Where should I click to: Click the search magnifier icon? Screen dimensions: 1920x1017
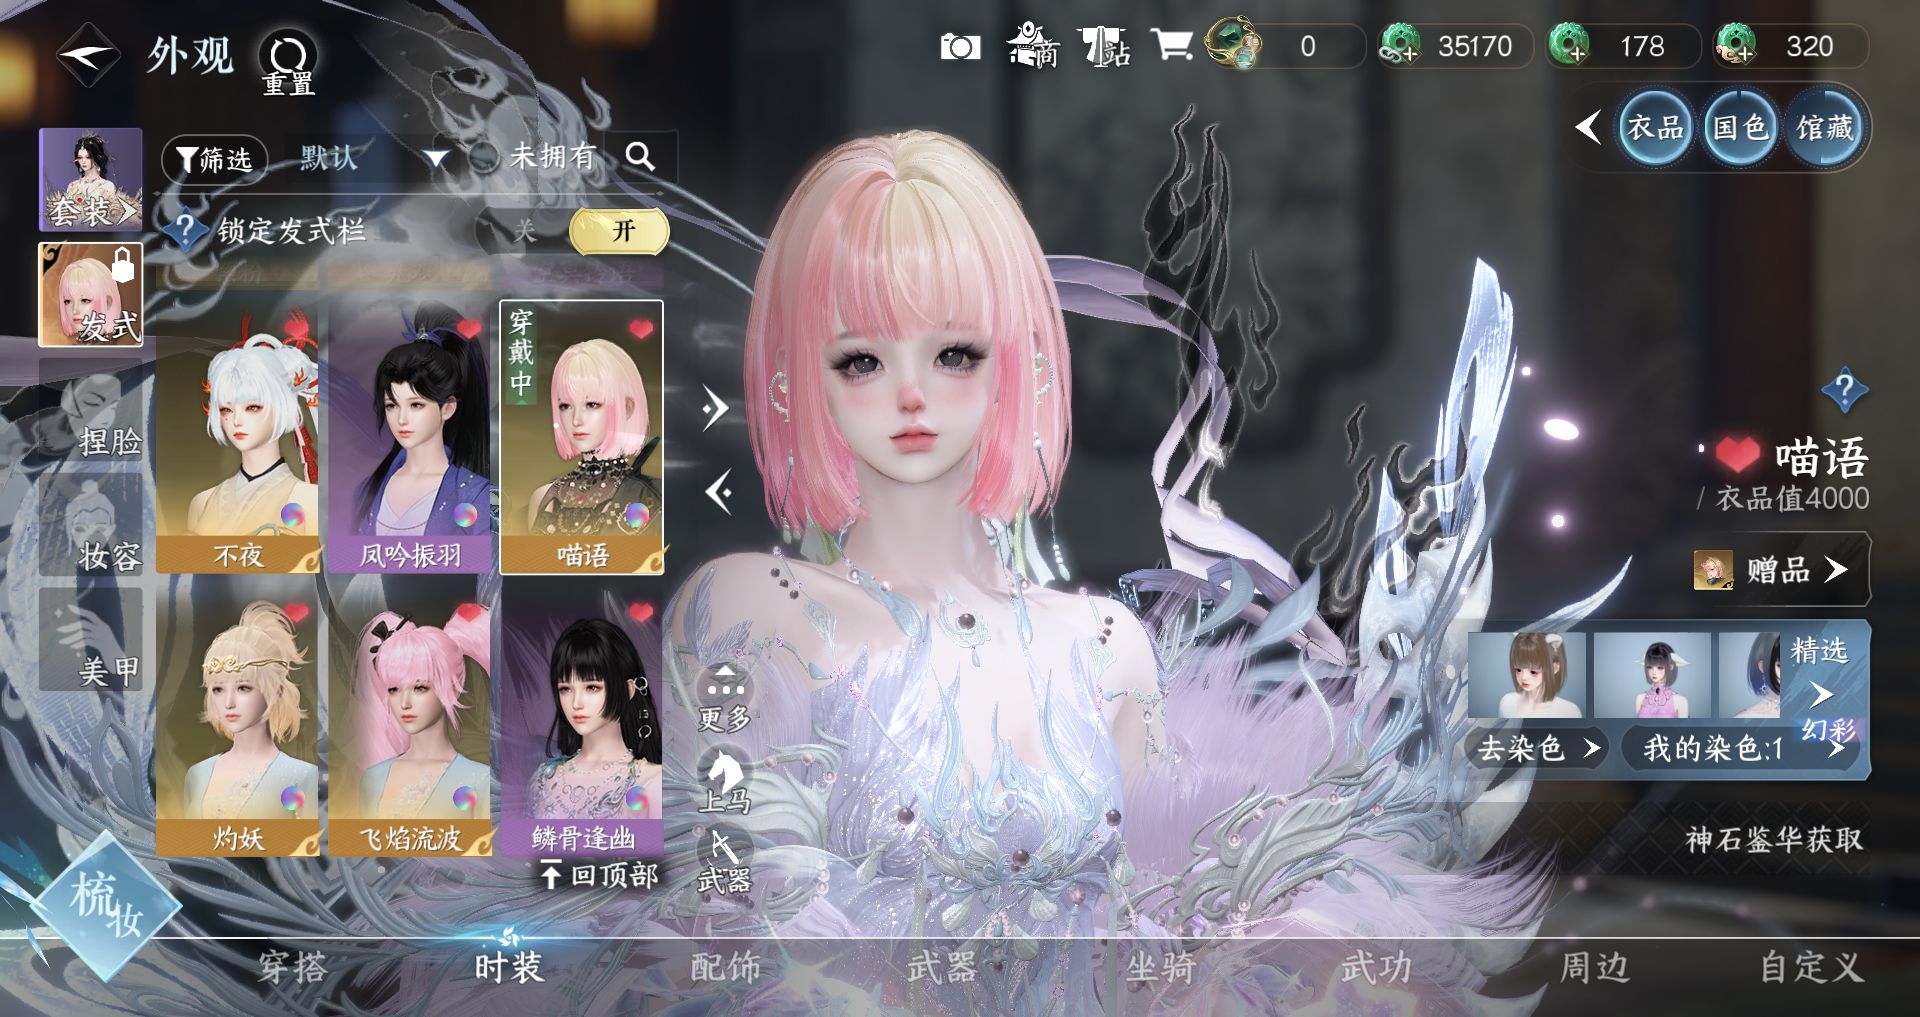[x=640, y=156]
